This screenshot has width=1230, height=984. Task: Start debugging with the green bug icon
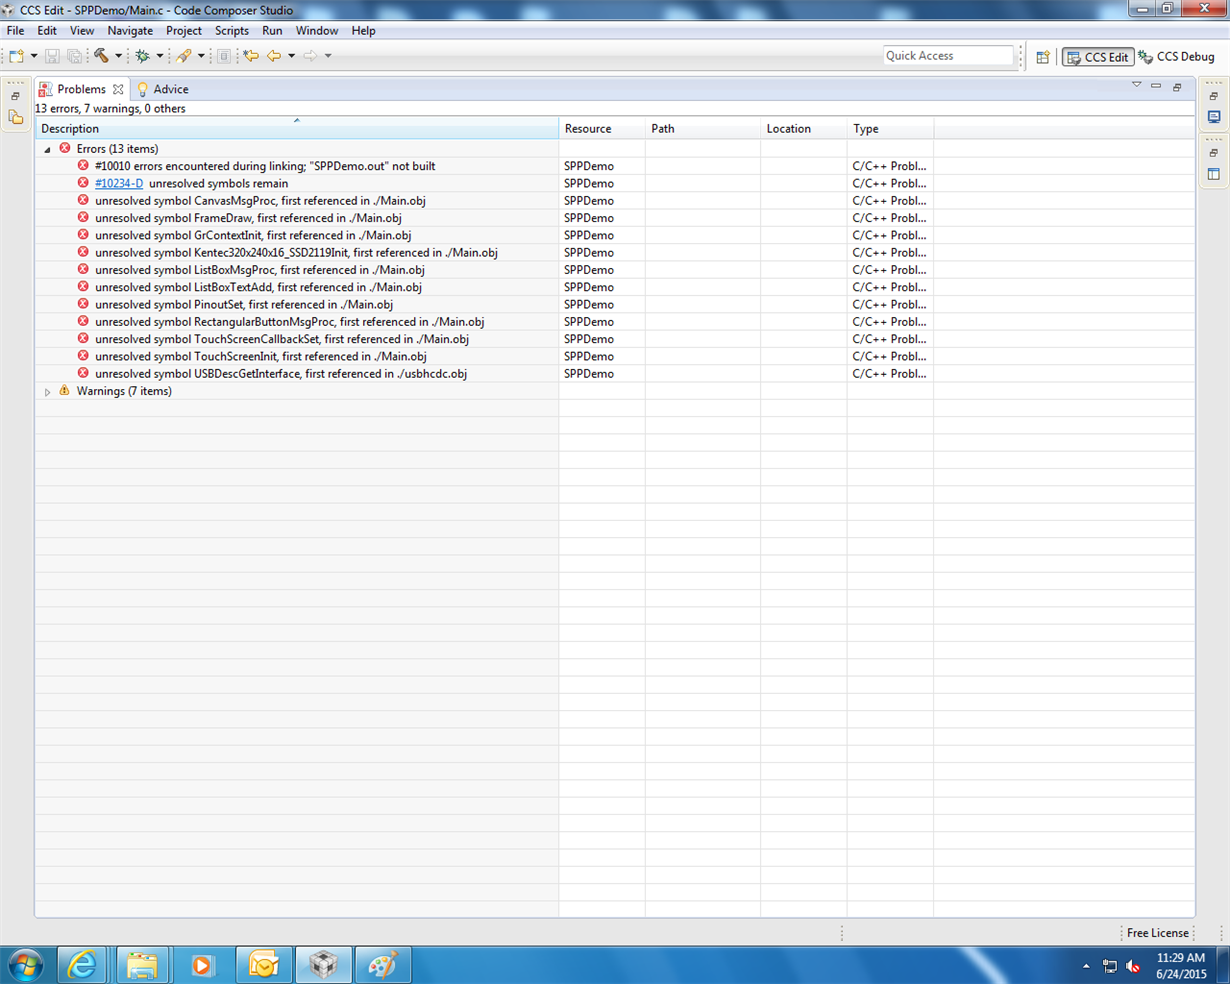pos(142,56)
